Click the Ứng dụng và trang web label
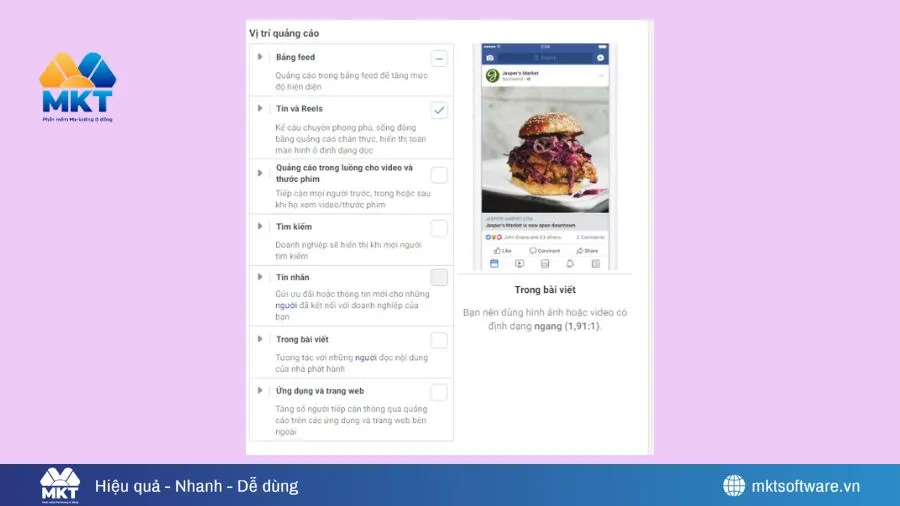900x506 pixels. coord(320,391)
